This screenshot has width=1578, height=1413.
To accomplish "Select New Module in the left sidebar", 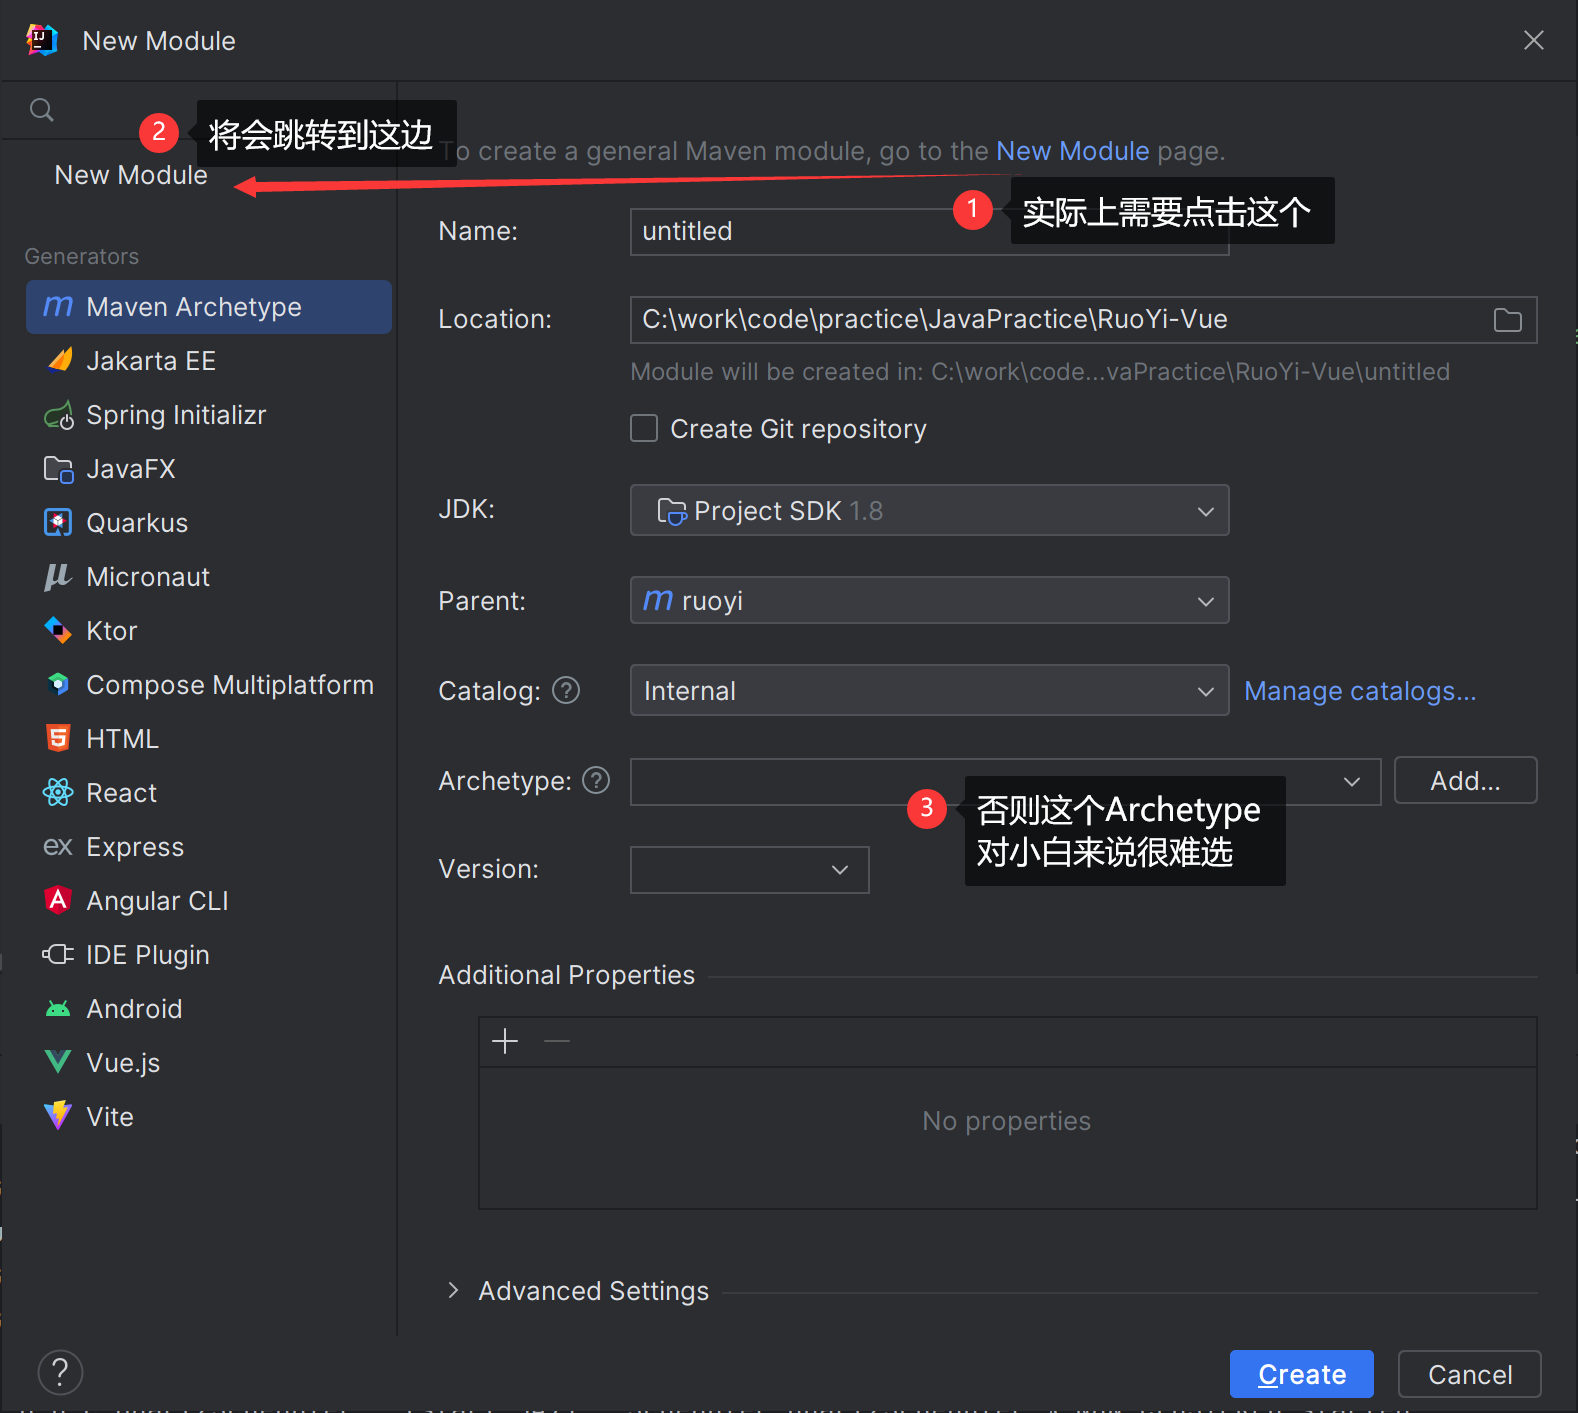I will click(131, 175).
